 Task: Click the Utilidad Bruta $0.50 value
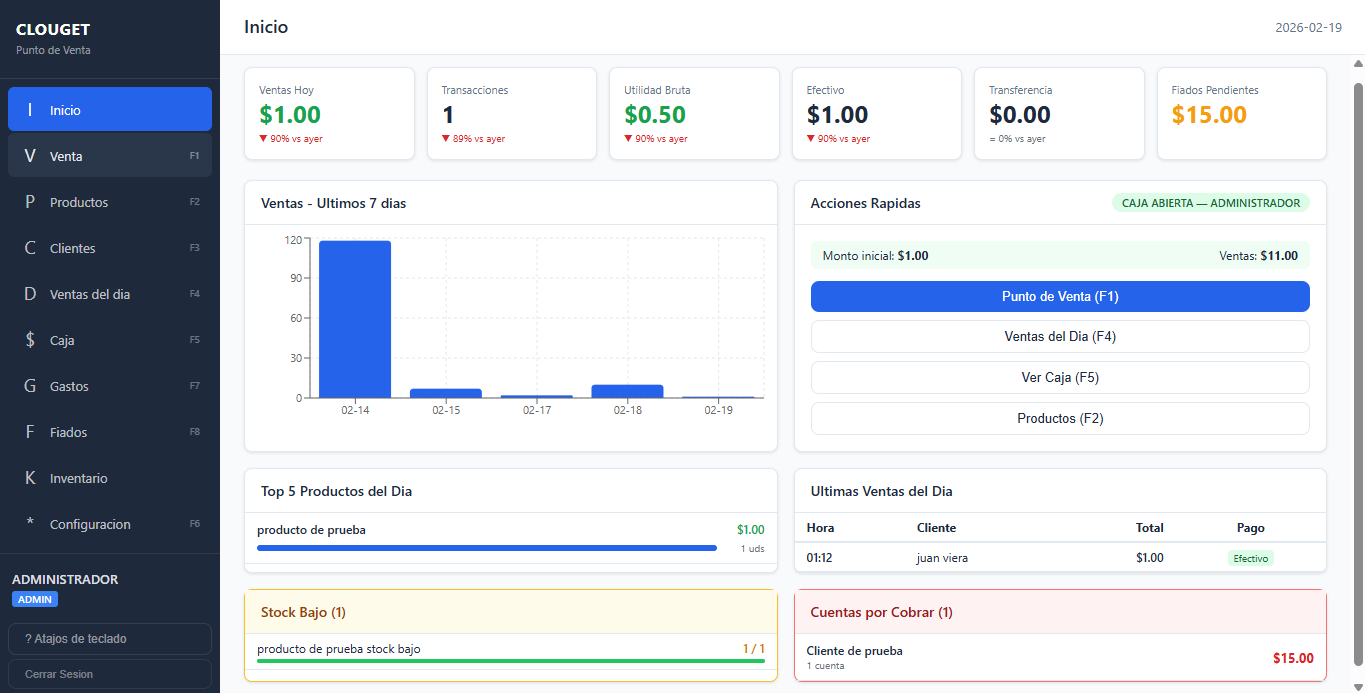pos(655,115)
